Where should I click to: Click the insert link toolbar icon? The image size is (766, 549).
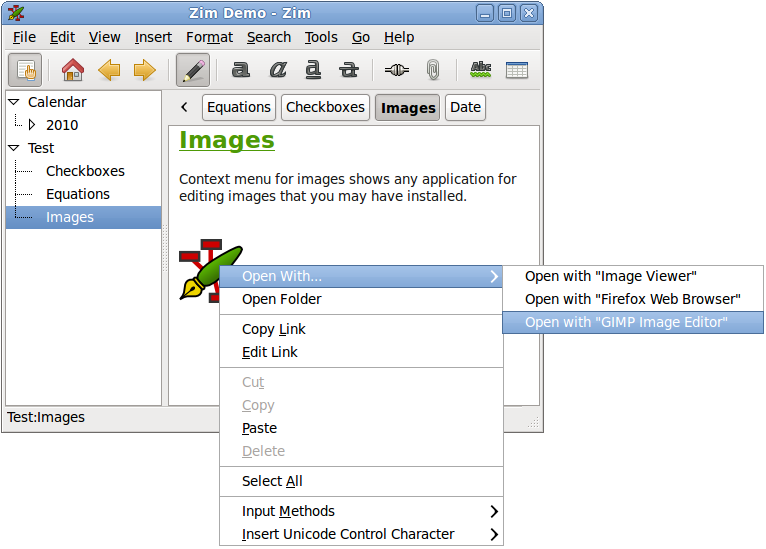click(396, 70)
